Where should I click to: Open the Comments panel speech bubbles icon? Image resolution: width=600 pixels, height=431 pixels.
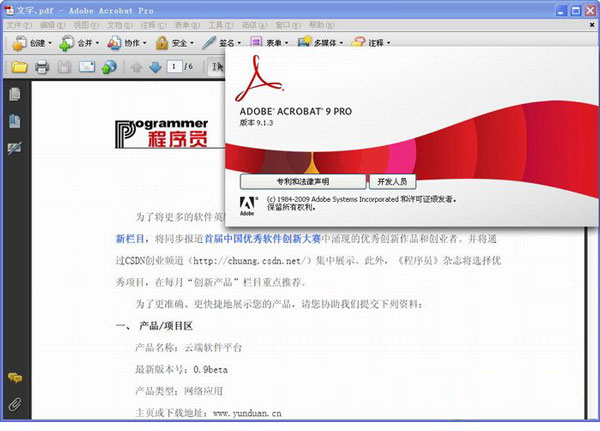(15, 378)
